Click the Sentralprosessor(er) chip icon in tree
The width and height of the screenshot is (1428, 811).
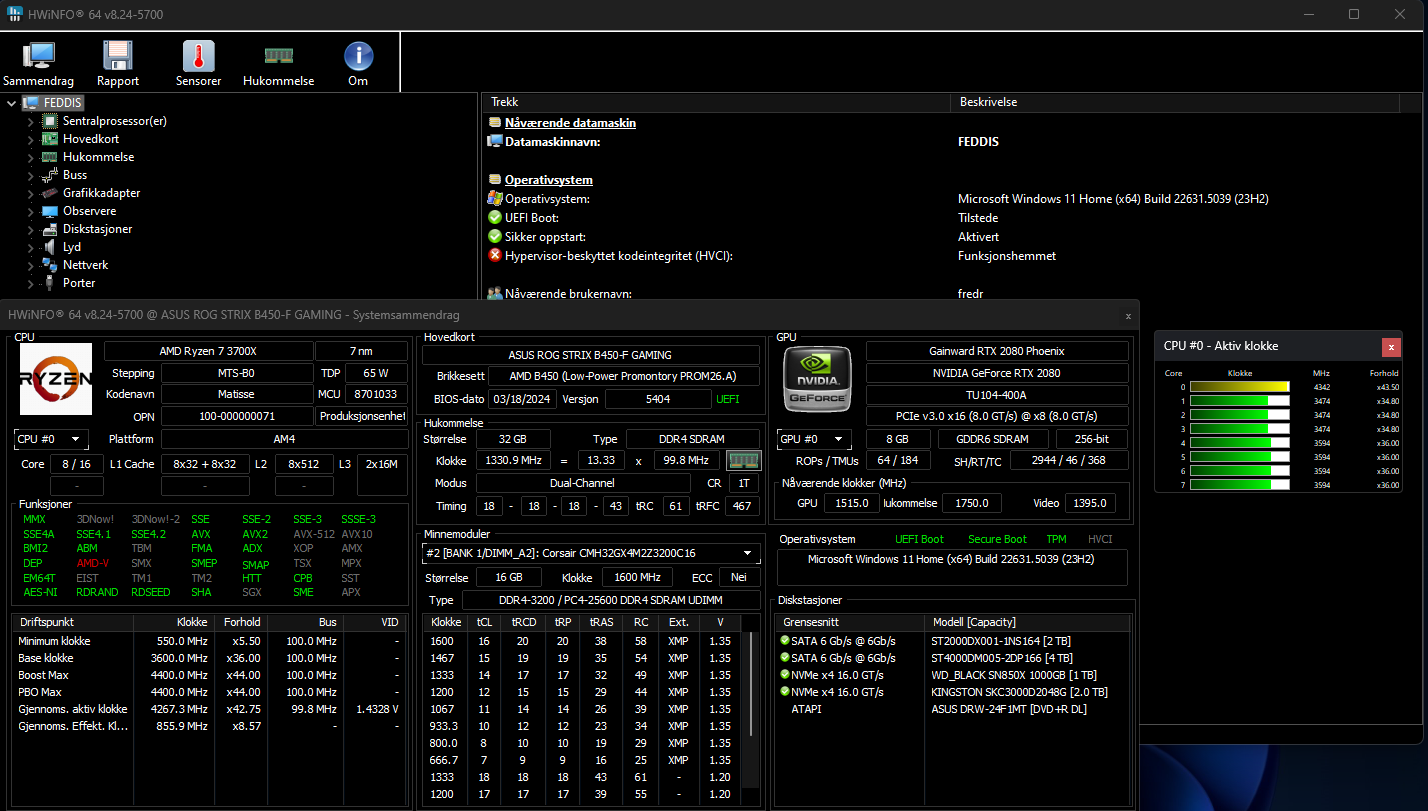[x=49, y=121]
